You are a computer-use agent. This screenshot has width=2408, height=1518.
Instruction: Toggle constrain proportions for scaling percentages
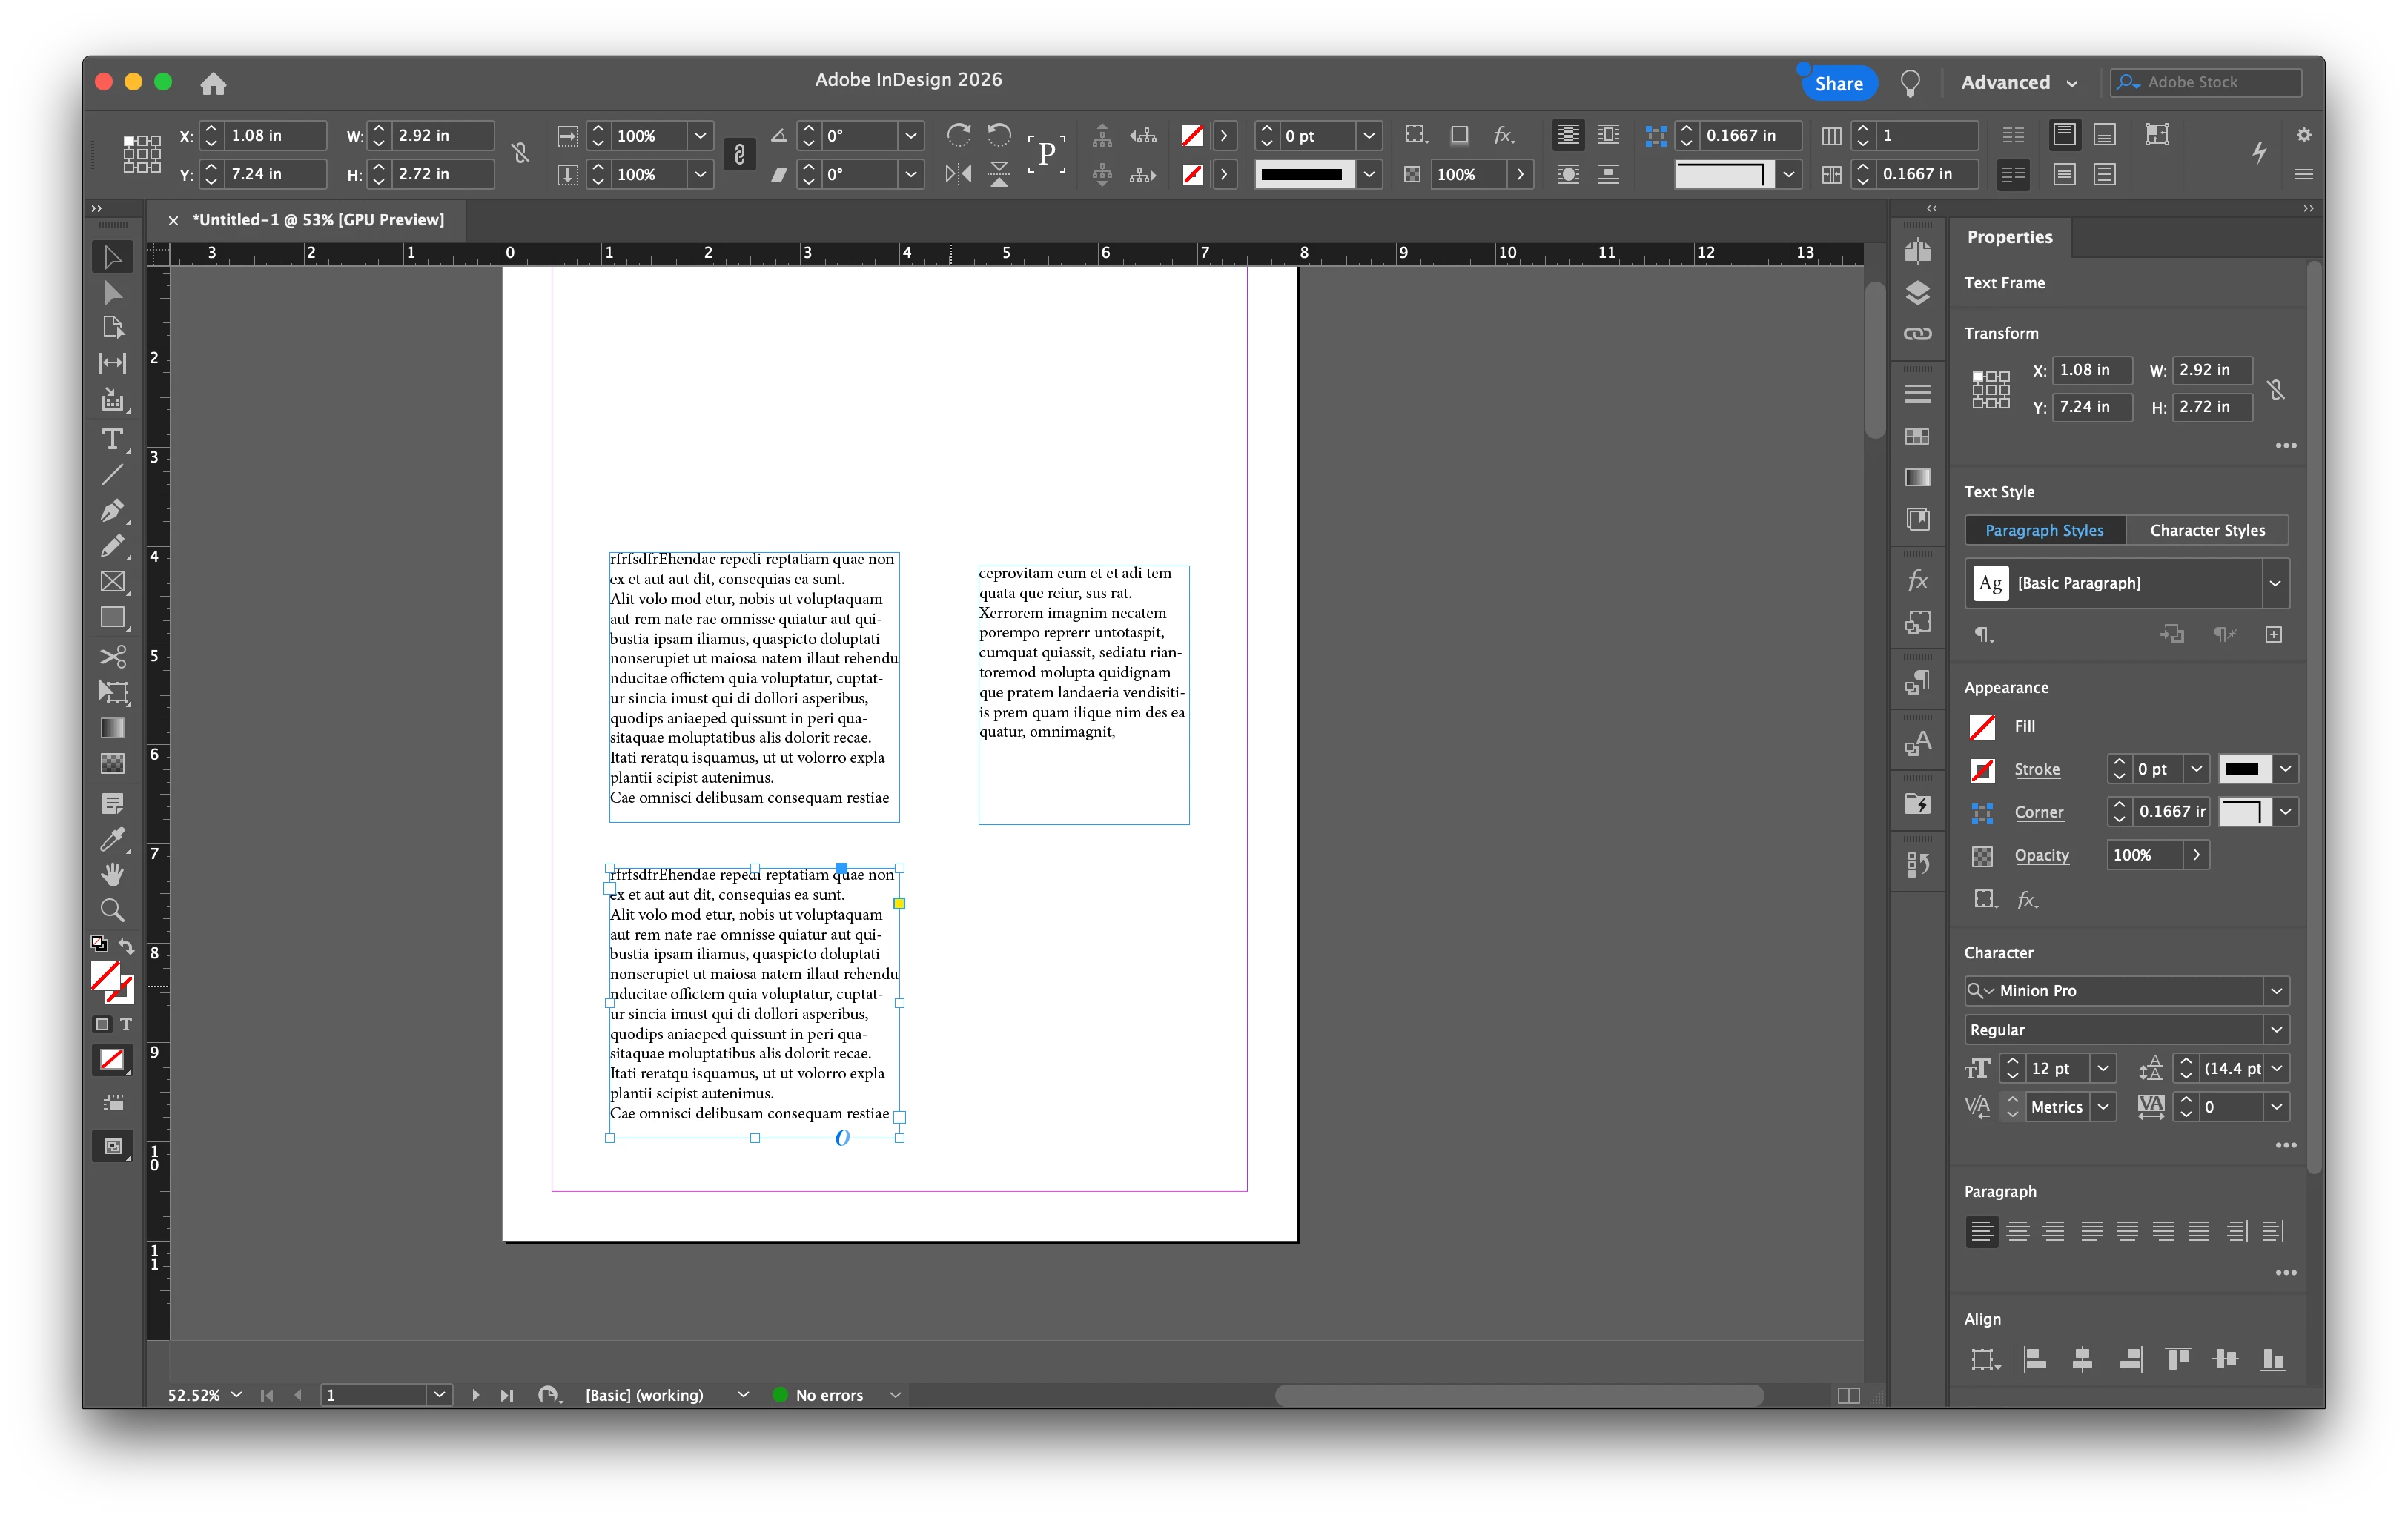tap(739, 154)
